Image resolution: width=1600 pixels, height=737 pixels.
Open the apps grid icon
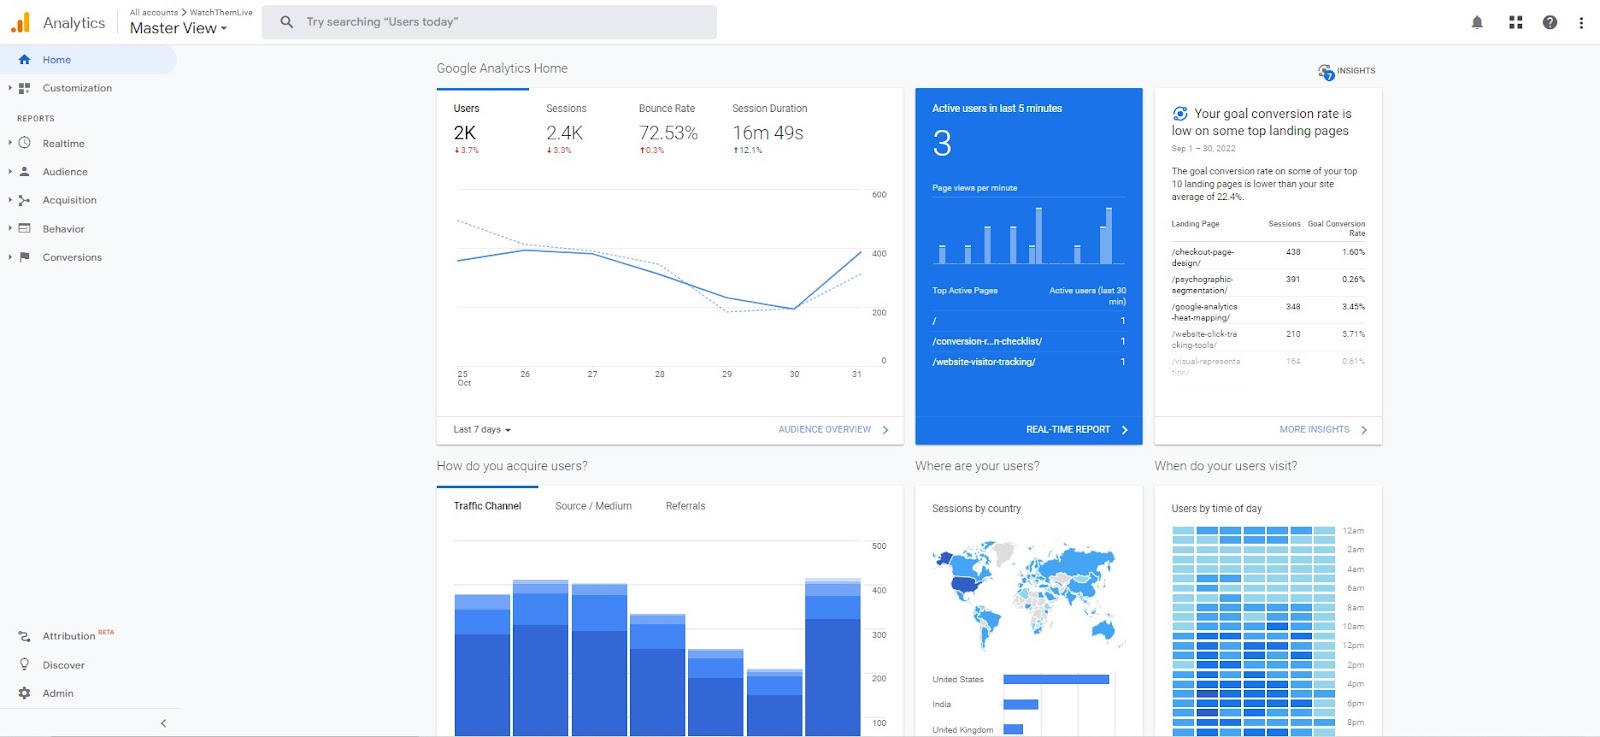[x=1516, y=22]
